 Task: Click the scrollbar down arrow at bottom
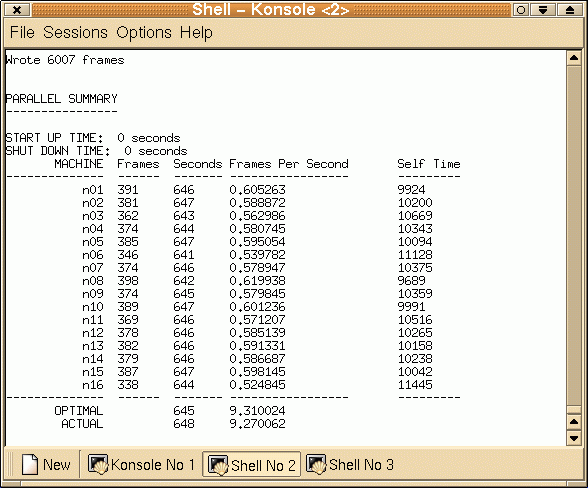pyautogui.click(x=574, y=437)
